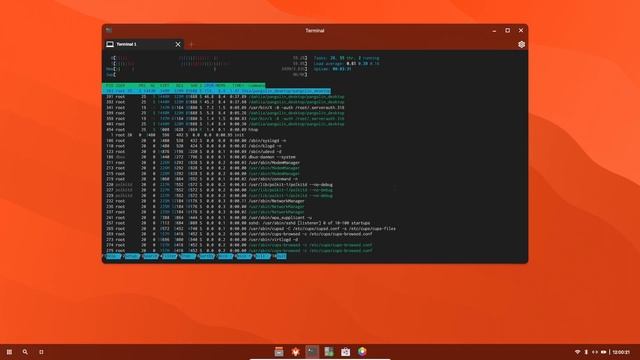Viewport: 640px width, 360px height.
Task: Add a new terminal tab with plus
Action: [x=191, y=44]
